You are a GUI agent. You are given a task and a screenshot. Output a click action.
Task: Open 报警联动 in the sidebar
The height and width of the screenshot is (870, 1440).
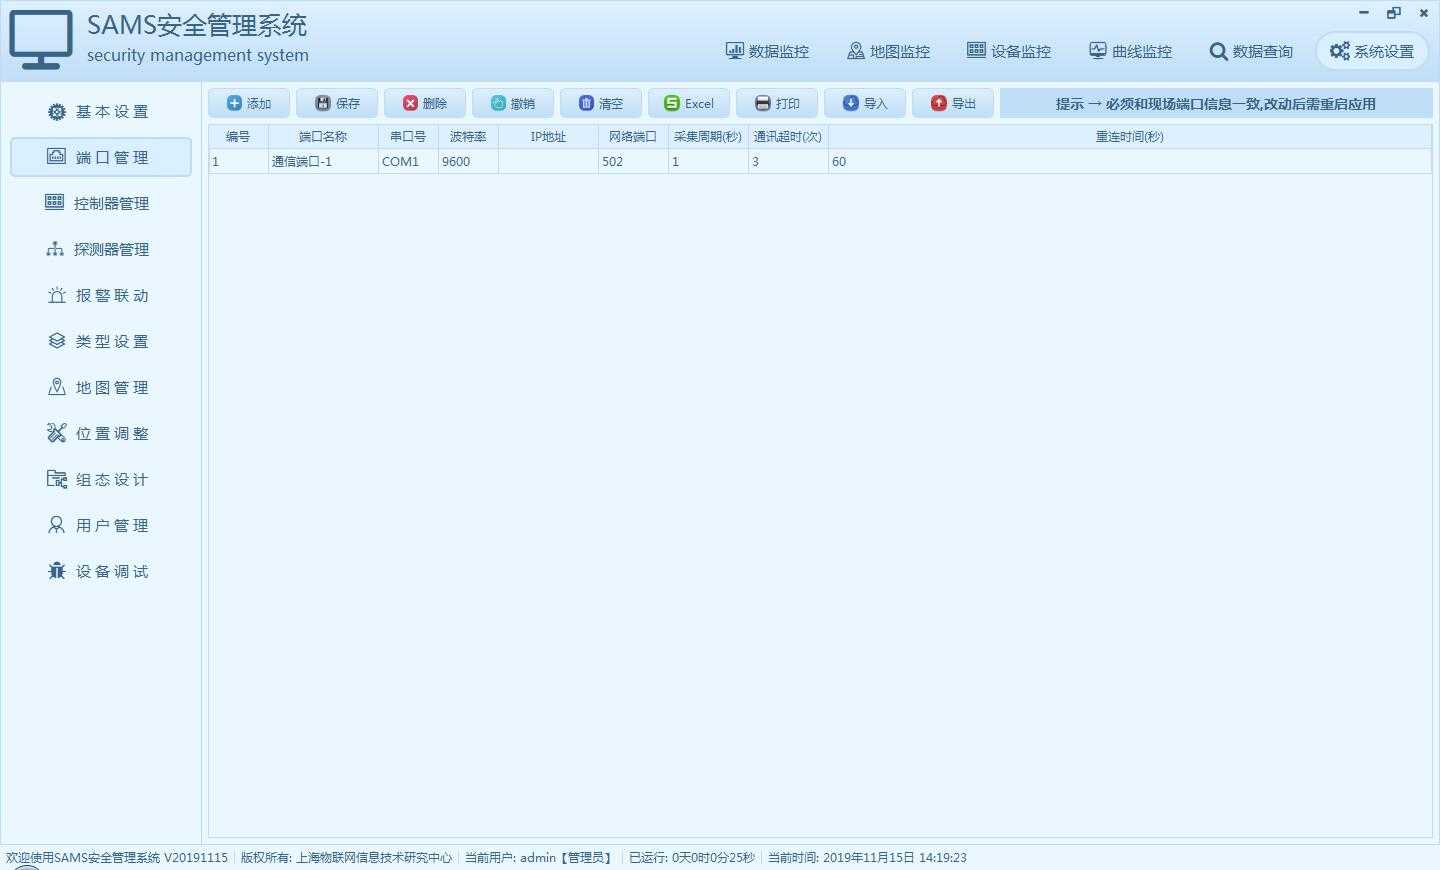click(x=100, y=295)
